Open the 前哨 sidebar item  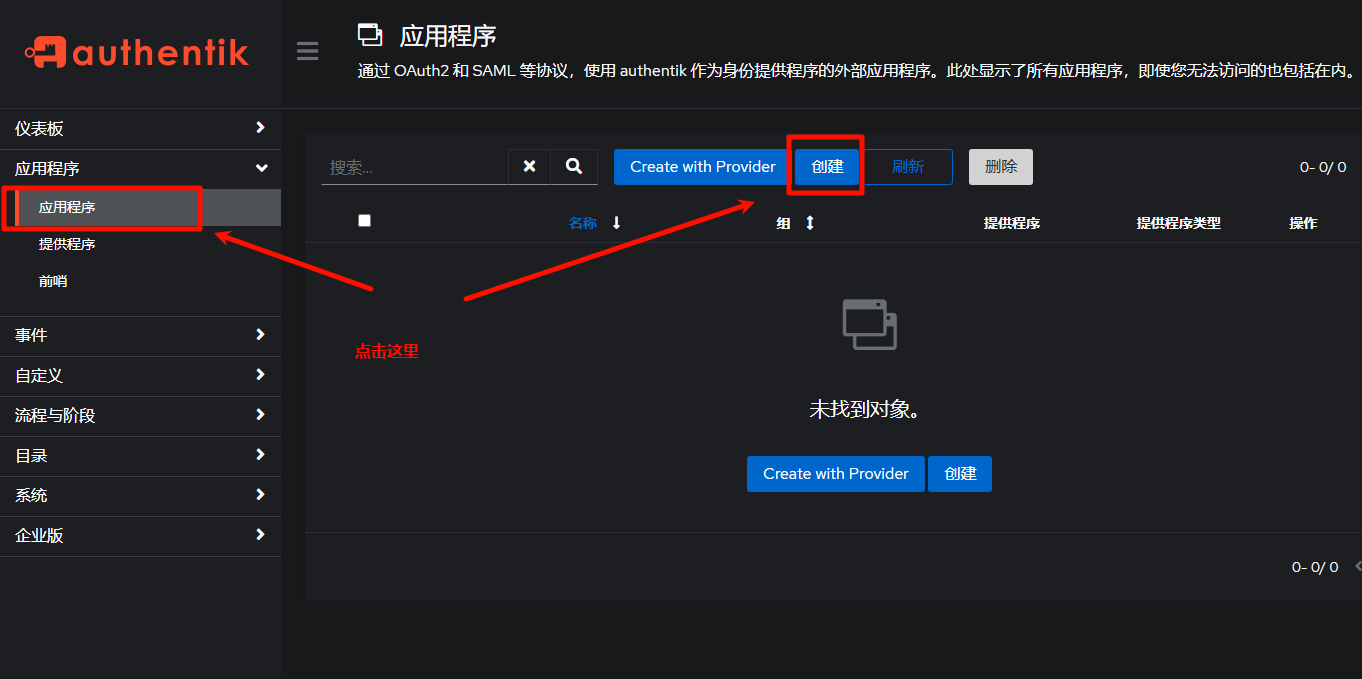[x=53, y=282]
